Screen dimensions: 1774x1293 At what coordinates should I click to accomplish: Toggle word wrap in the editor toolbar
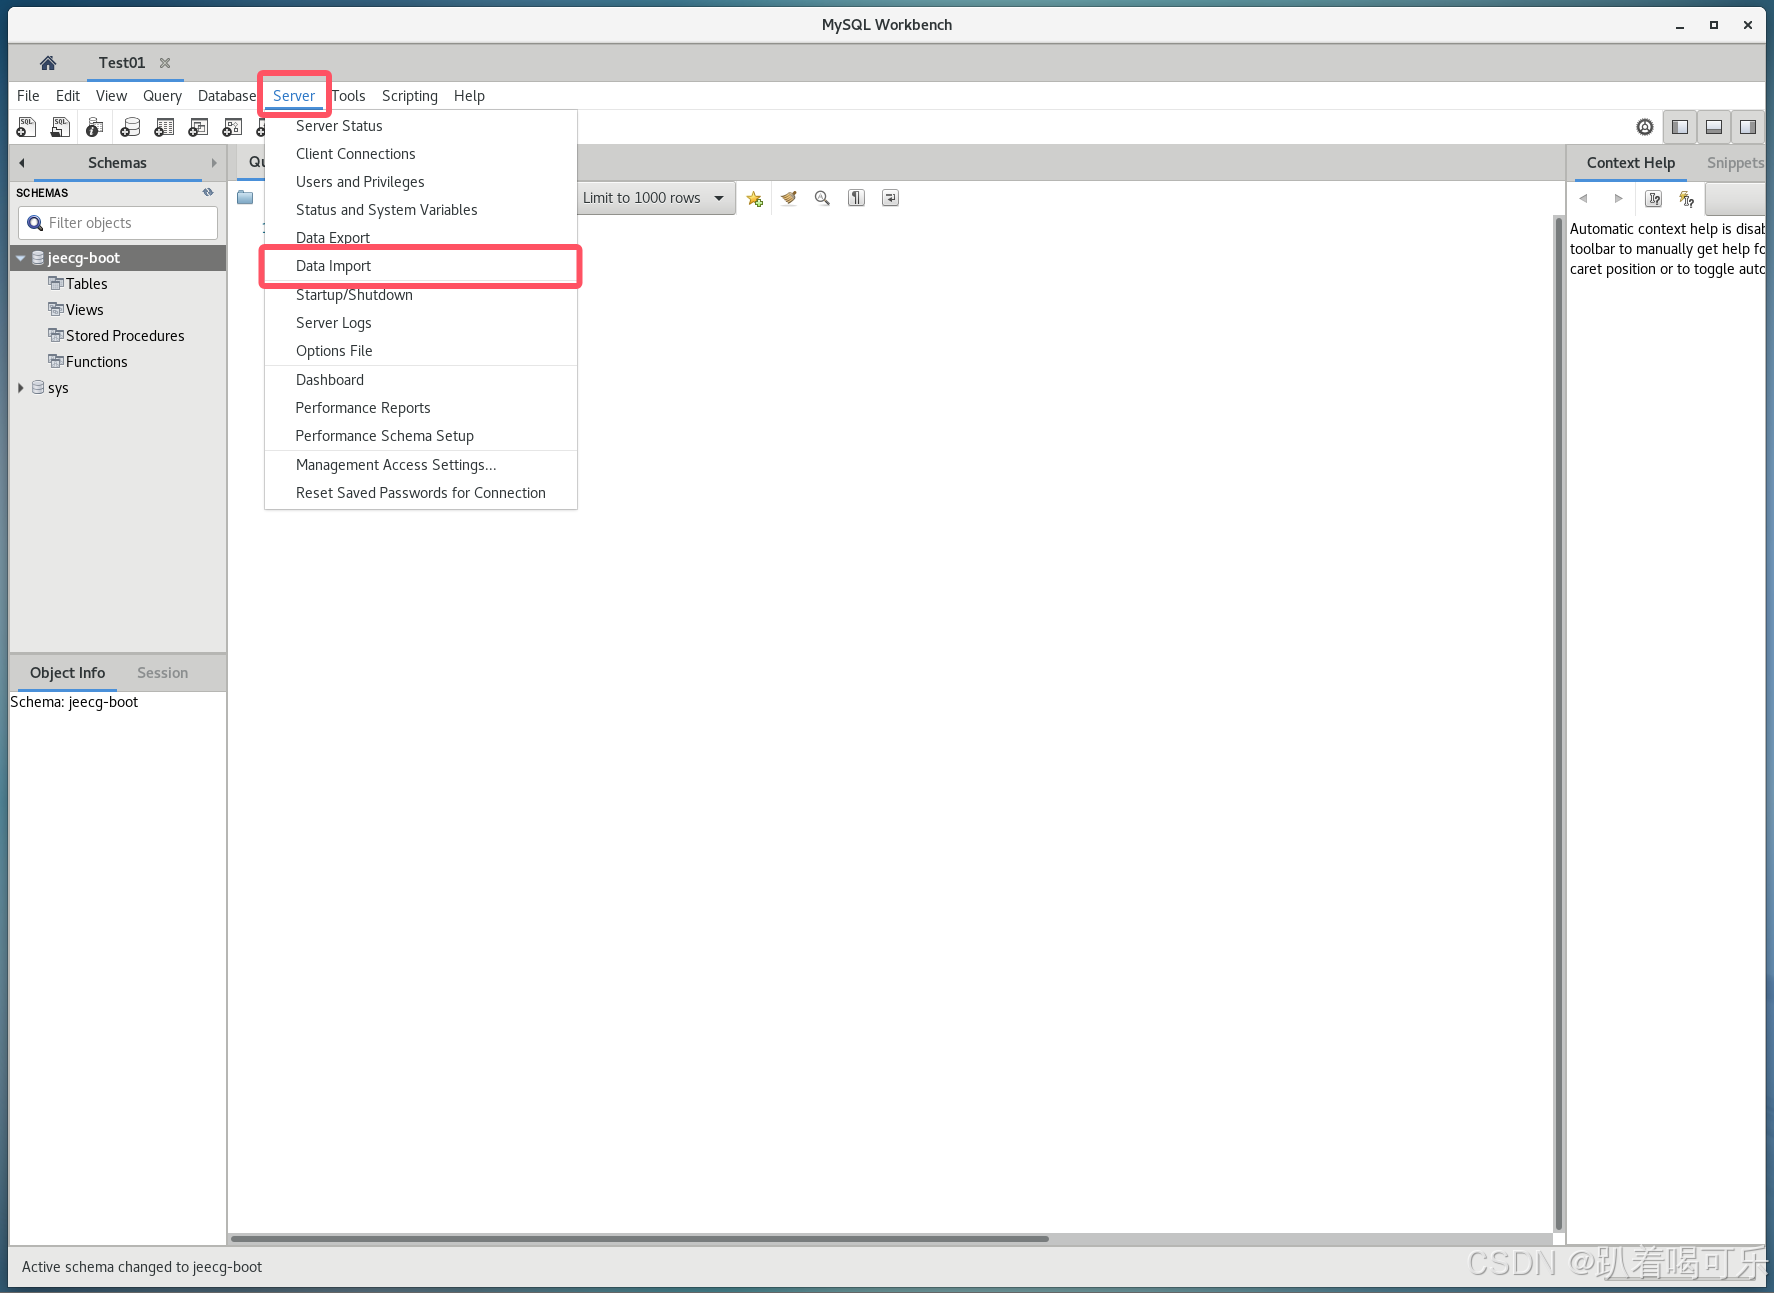[890, 198]
